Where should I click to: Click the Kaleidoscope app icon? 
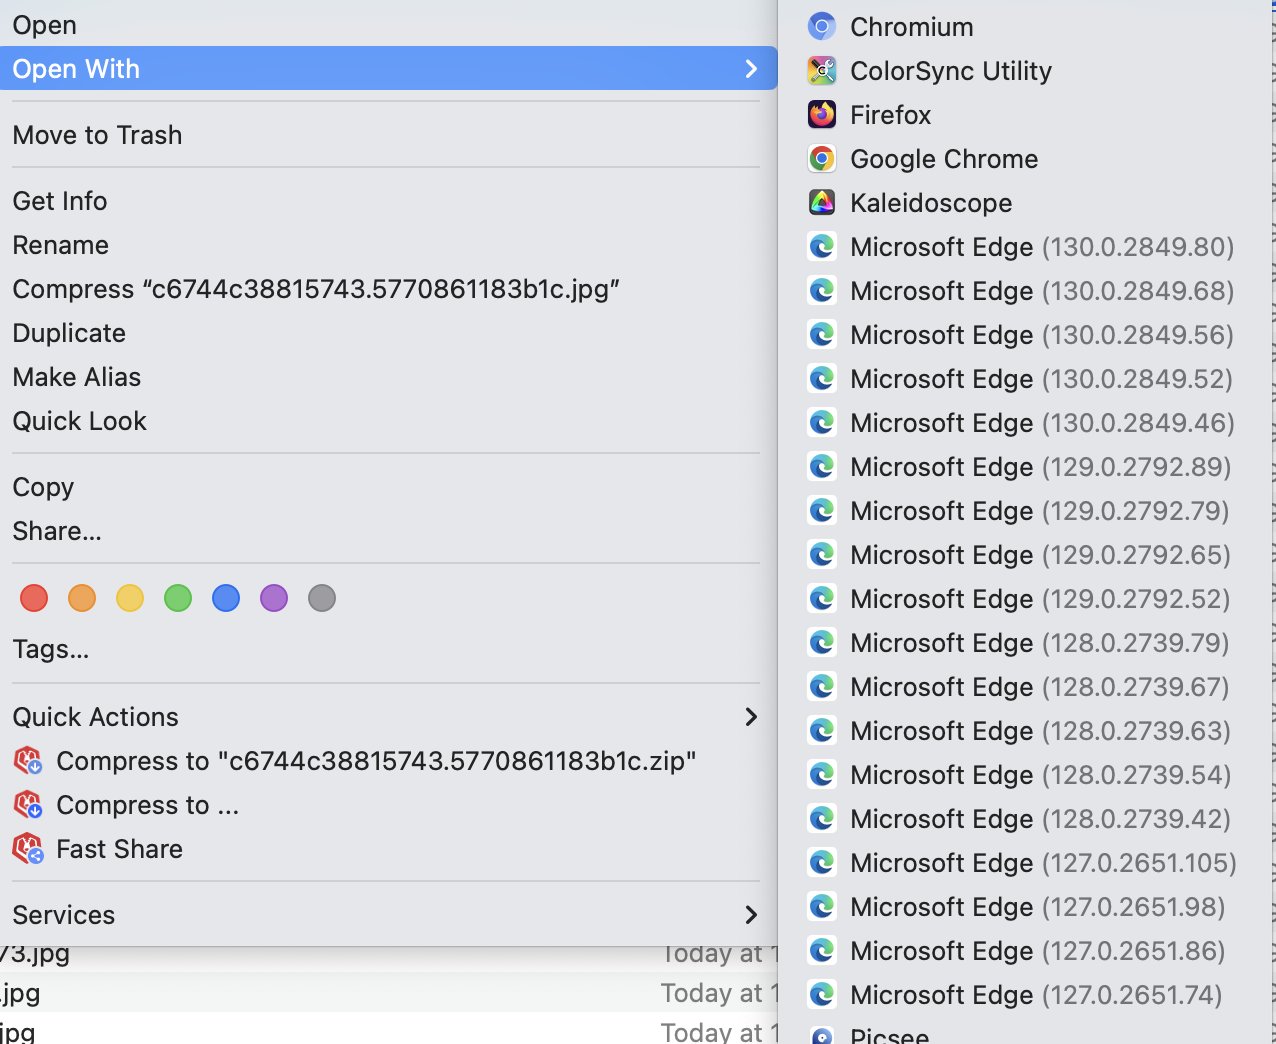(822, 203)
